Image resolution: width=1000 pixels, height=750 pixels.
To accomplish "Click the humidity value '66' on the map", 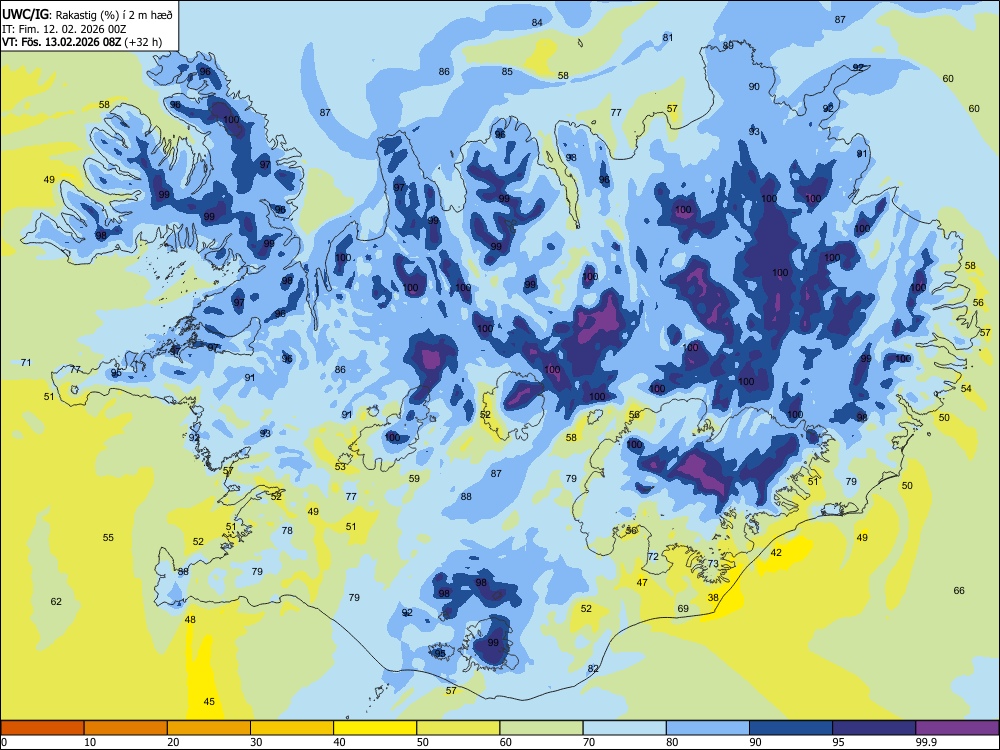I will [959, 591].
